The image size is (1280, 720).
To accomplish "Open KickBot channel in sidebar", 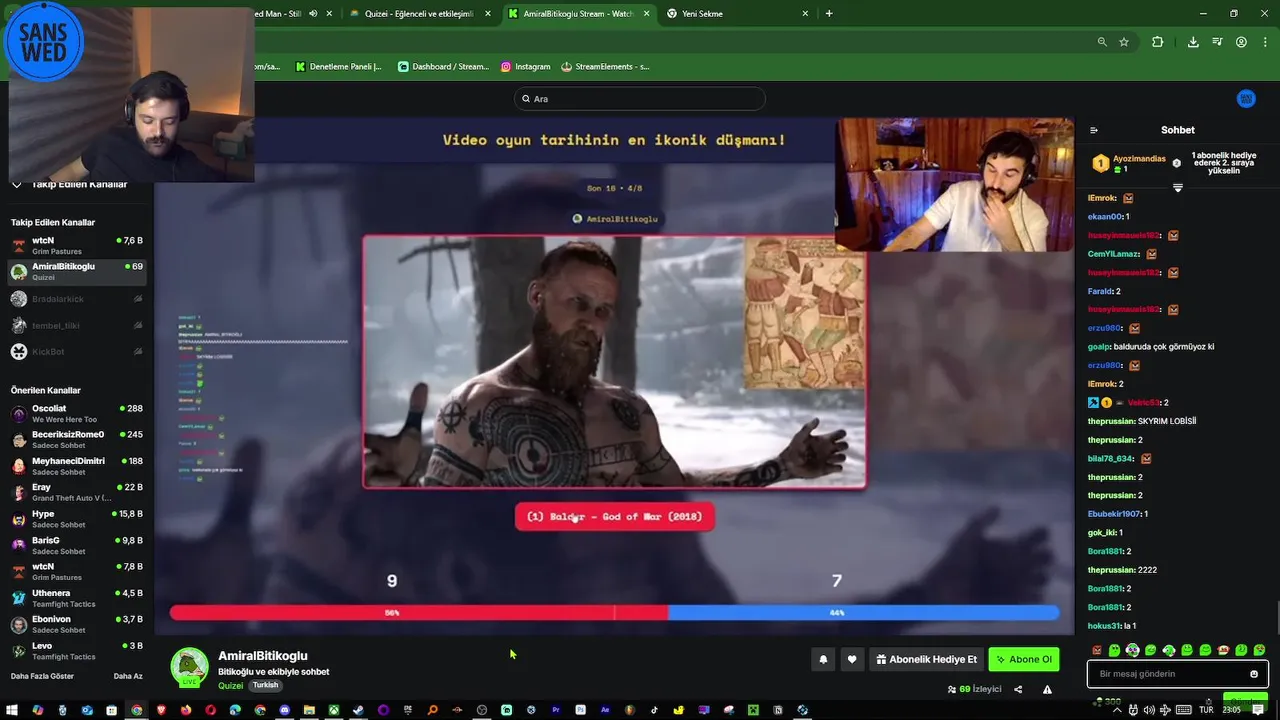I will point(77,352).
